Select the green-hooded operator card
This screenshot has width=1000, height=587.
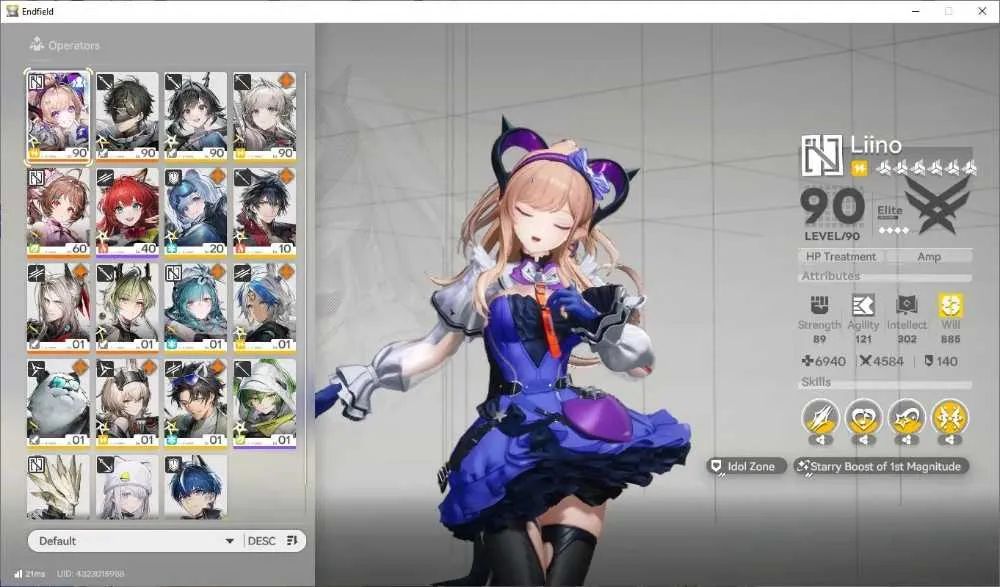tap(264, 404)
